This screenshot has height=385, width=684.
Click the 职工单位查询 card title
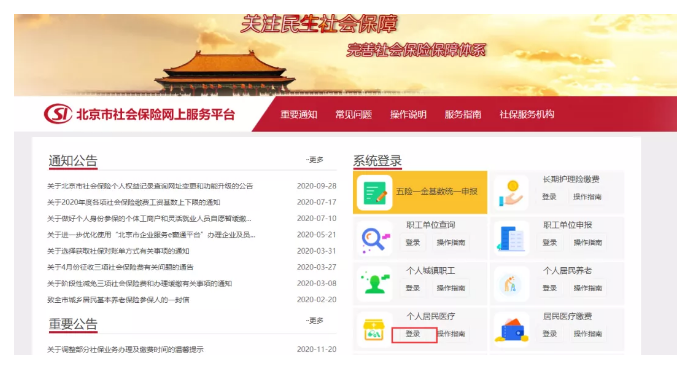(431, 225)
